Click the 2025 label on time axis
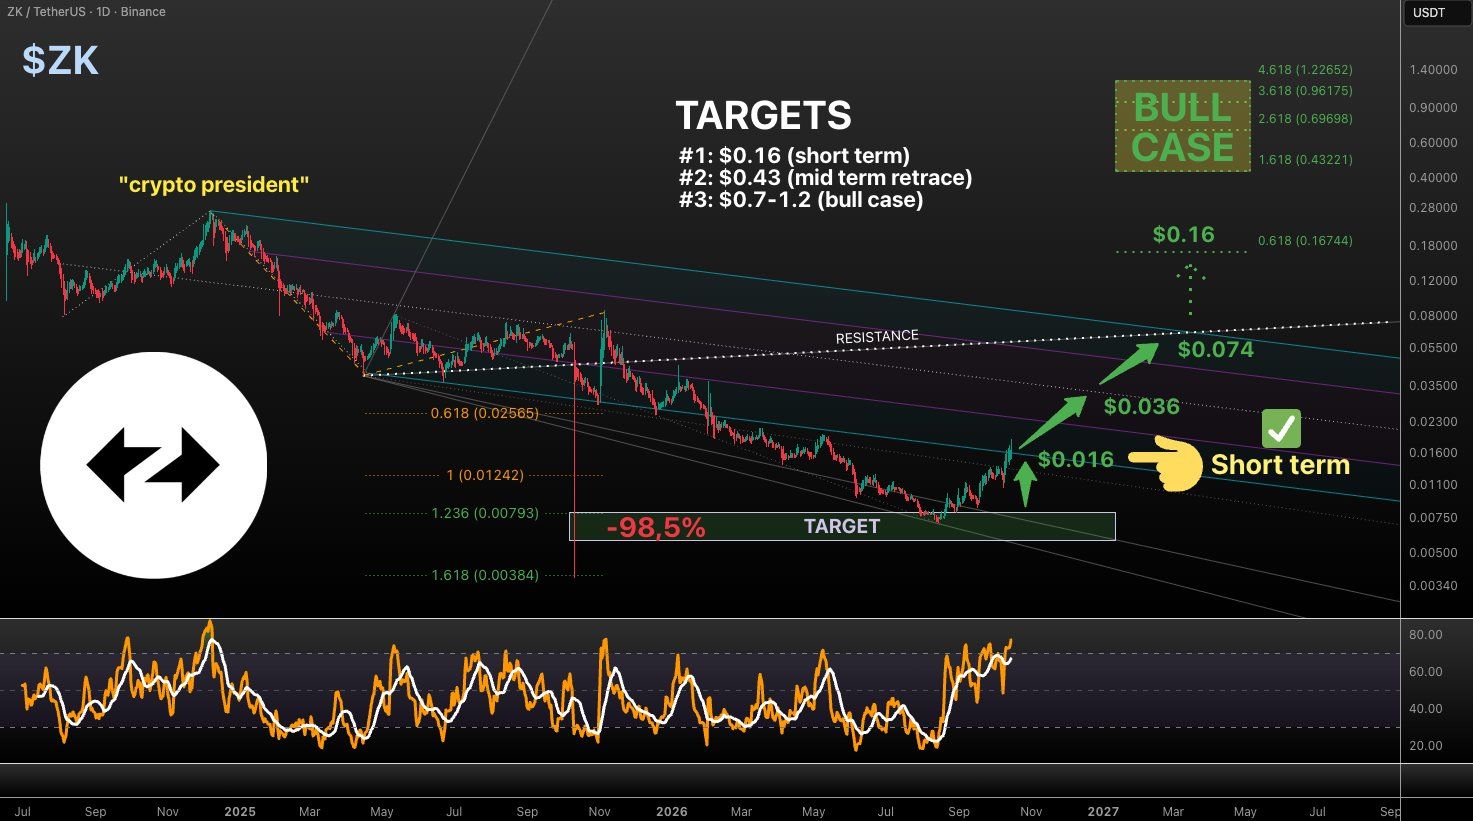The width and height of the screenshot is (1473, 821). point(239,812)
